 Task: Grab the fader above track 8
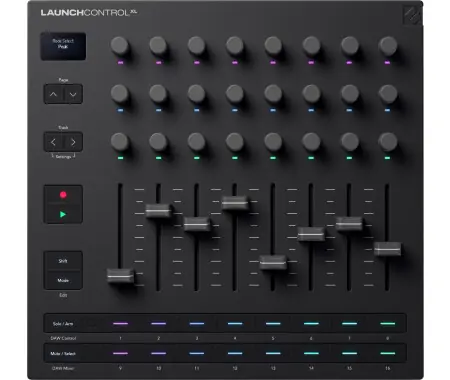point(387,249)
